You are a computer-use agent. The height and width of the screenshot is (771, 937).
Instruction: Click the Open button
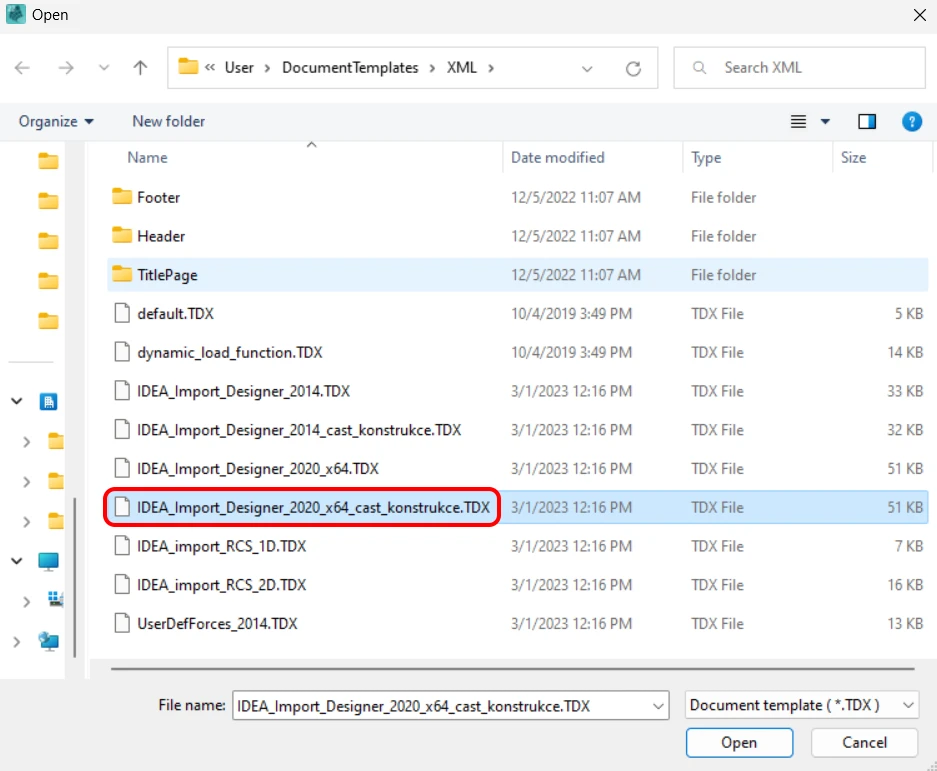point(739,742)
